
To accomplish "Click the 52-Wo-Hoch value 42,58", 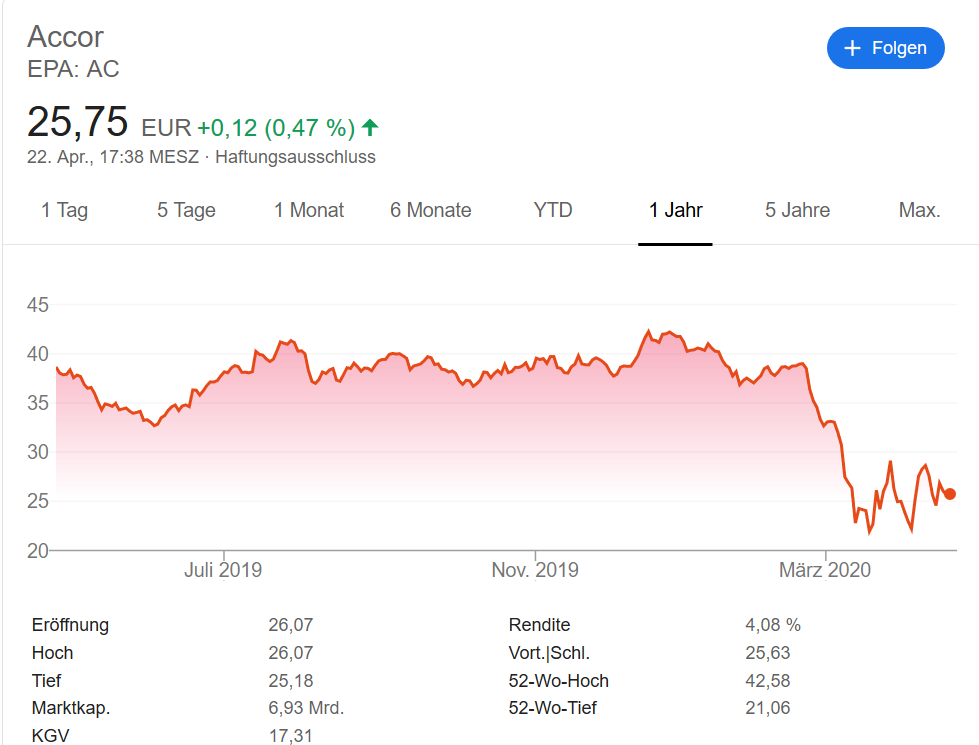I will tap(766, 680).
